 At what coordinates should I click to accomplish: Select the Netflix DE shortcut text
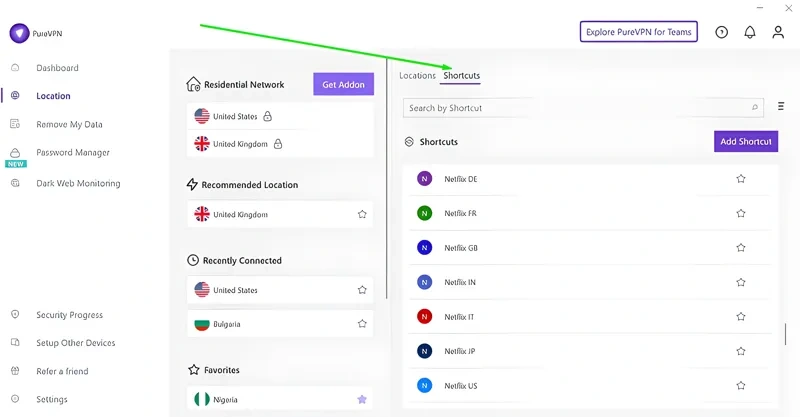[x=461, y=179]
